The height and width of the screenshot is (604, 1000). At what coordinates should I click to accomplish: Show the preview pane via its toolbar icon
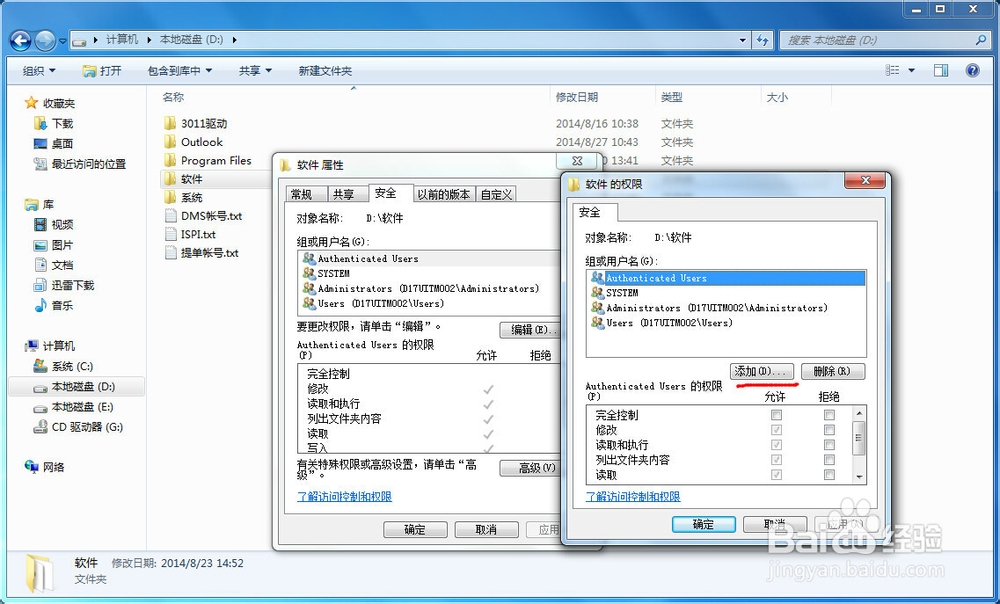point(940,70)
